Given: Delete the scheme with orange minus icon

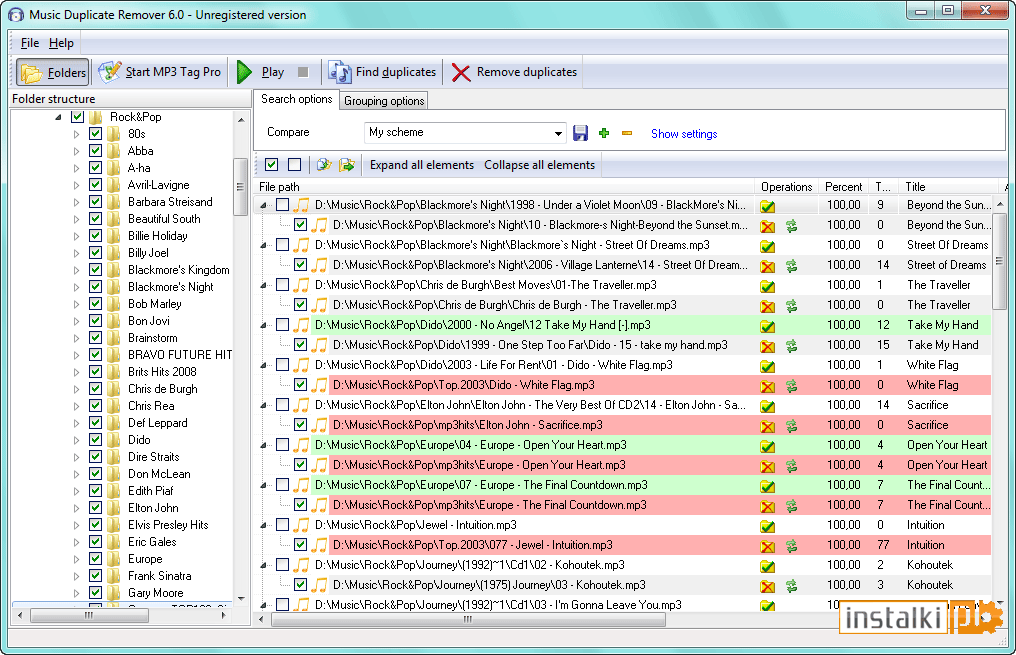Looking at the screenshot, I should (x=627, y=133).
